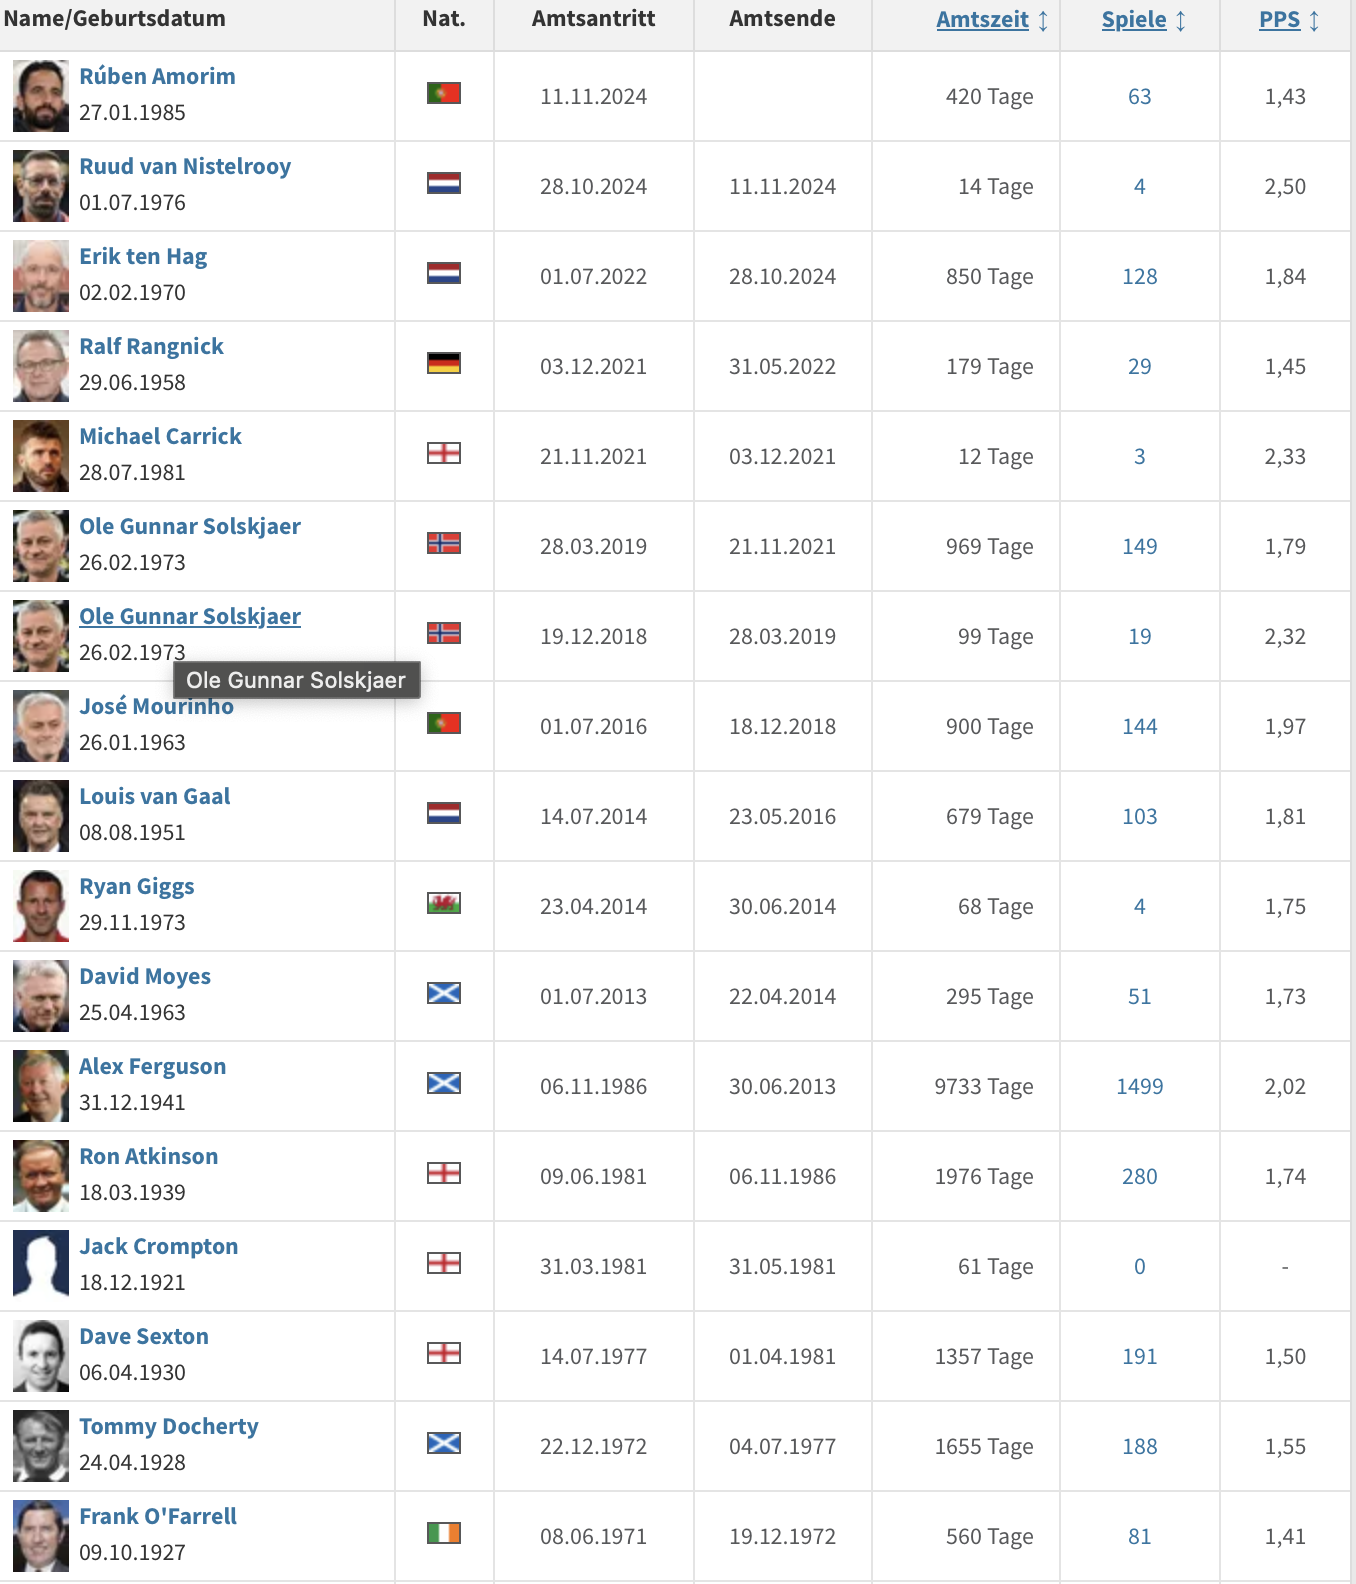Open Erik ten Hag's profile link
The width and height of the screenshot is (1356, 1584).
[x=143, y=257]
